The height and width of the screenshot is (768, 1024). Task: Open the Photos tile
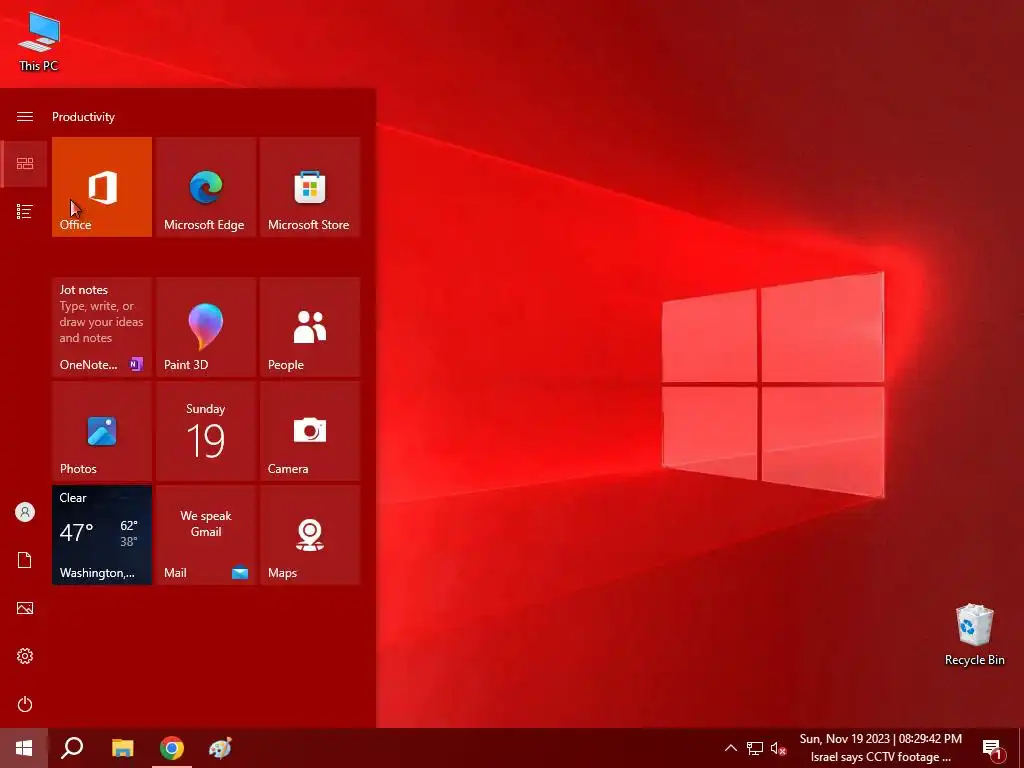(x=102, y=431)
